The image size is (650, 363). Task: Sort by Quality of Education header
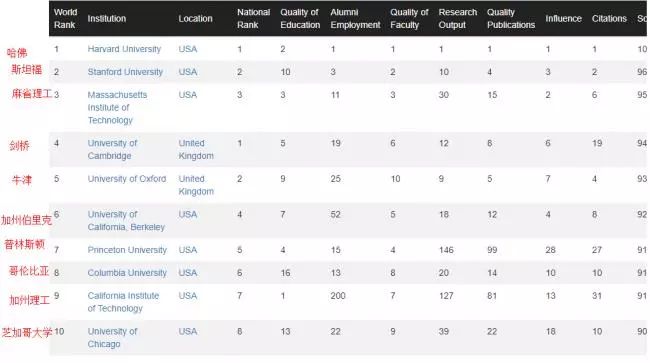click(x=300, y=18)
